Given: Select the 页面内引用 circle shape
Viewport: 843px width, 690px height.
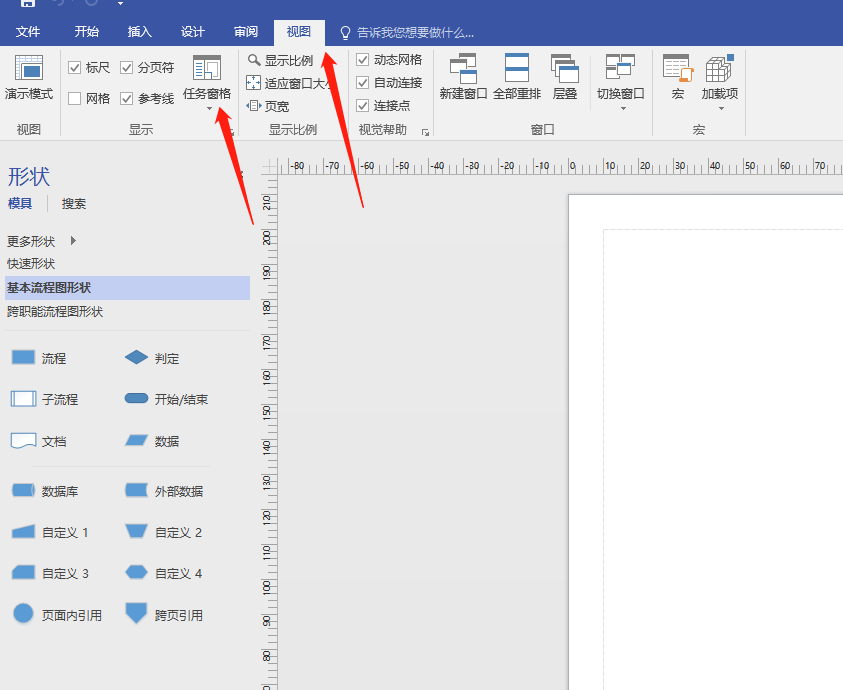Looking at the screenshot, I should (x=23, y=614).
